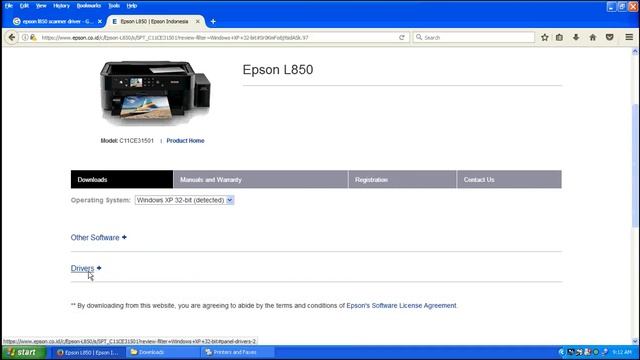Image resolution: width=640 pixels, height=360 pixels.
Task: Open Printers and Faxes taskbar window
Action: click(237, 352)
